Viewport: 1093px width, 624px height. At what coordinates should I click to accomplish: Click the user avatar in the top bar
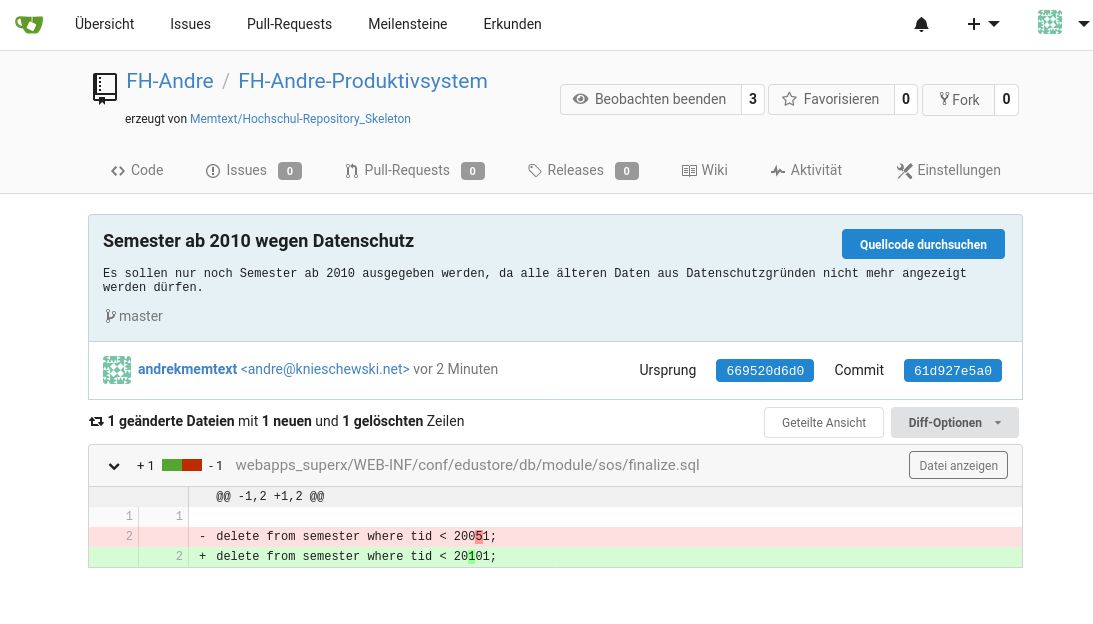[x=1049, y=23]
